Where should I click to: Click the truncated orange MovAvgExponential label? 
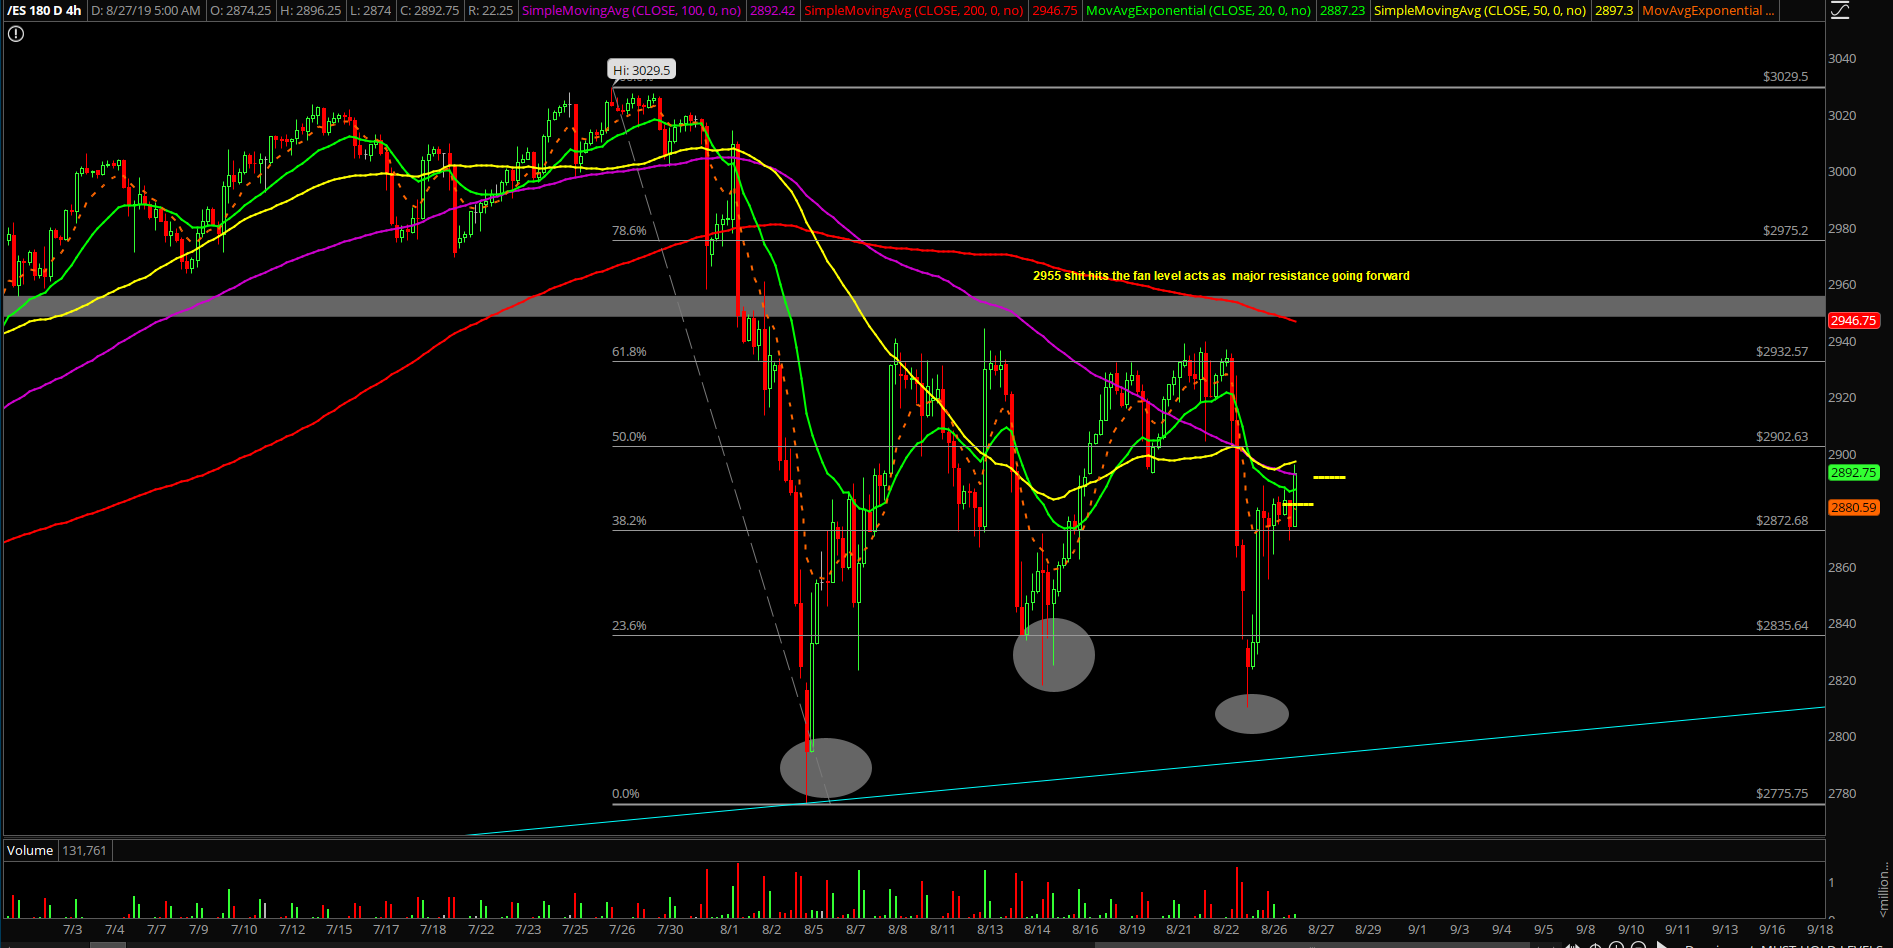(x=1708, y=11)
